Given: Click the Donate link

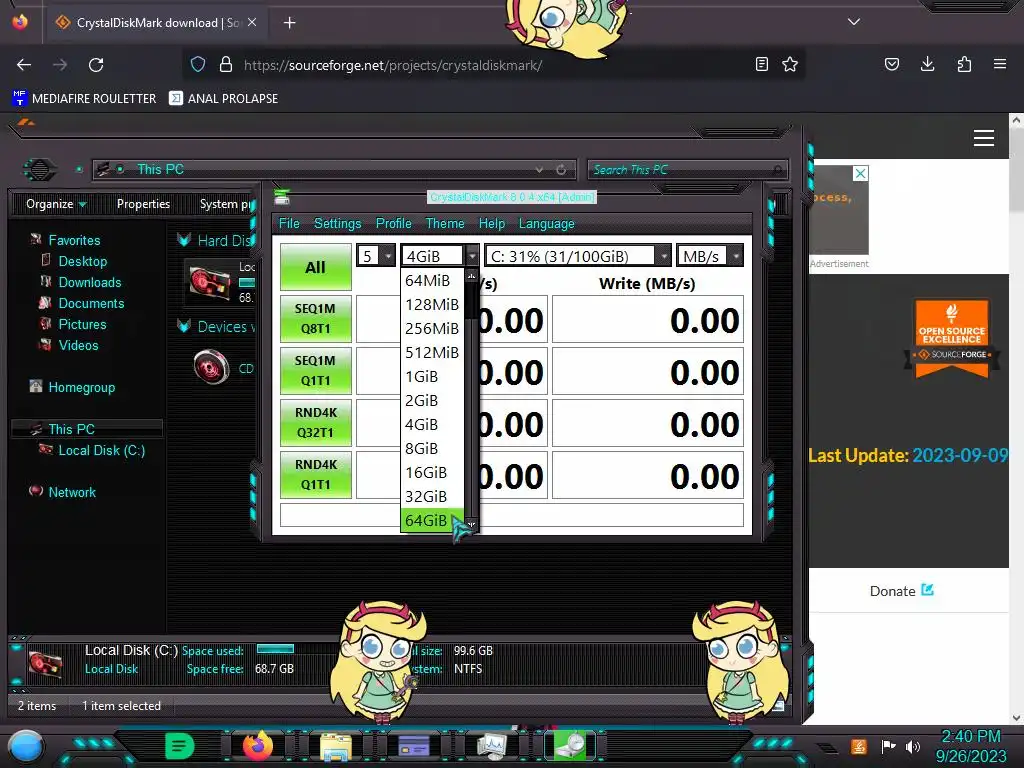Looking at the screenshot, I should coord(901,590).
